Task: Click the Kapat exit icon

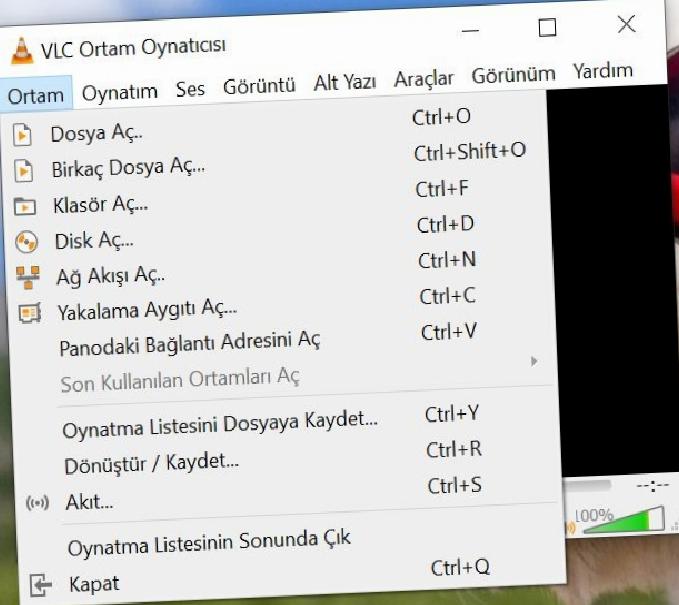Action: pyautogui.click(x=41, y=585)
